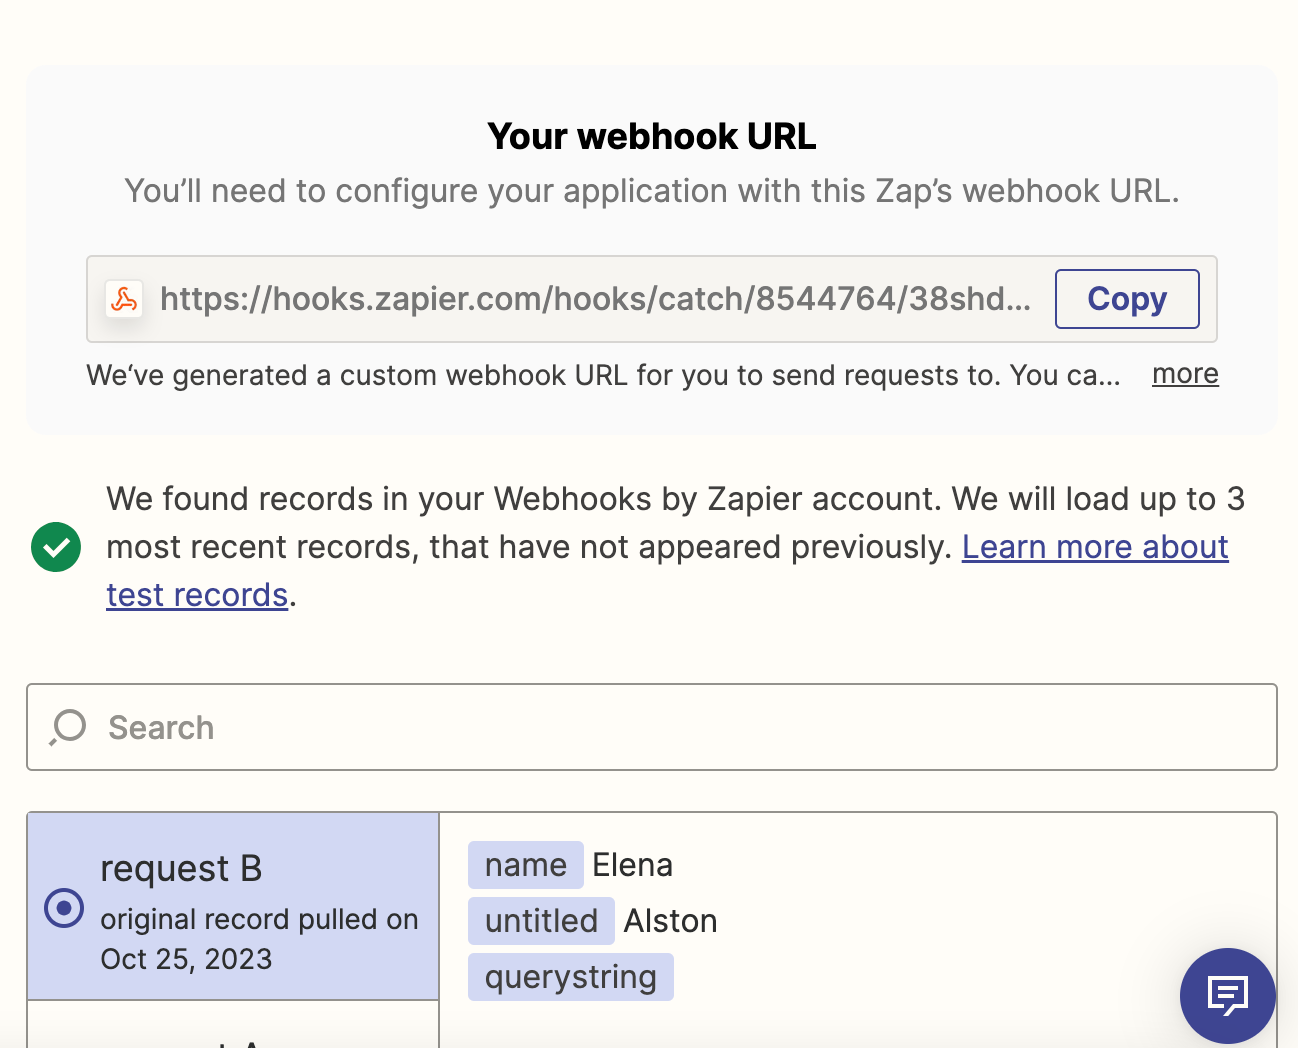Click the Your webhook URL heading
The image size is (1298, 1048).
[x=651, y=136]
